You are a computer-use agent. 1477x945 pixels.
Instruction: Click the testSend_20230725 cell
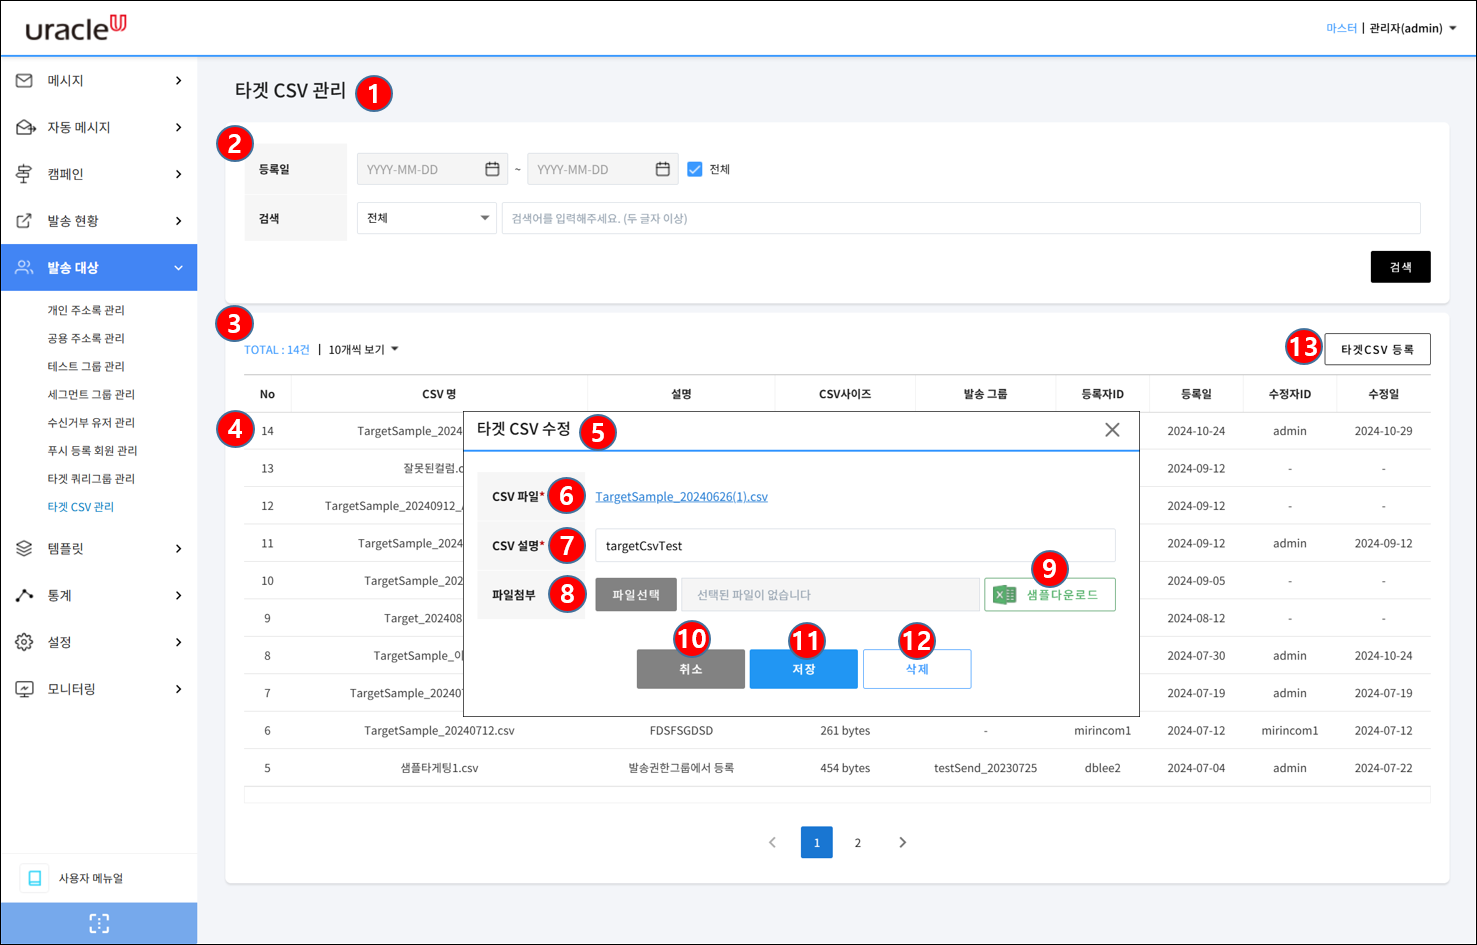click(985, 768)
